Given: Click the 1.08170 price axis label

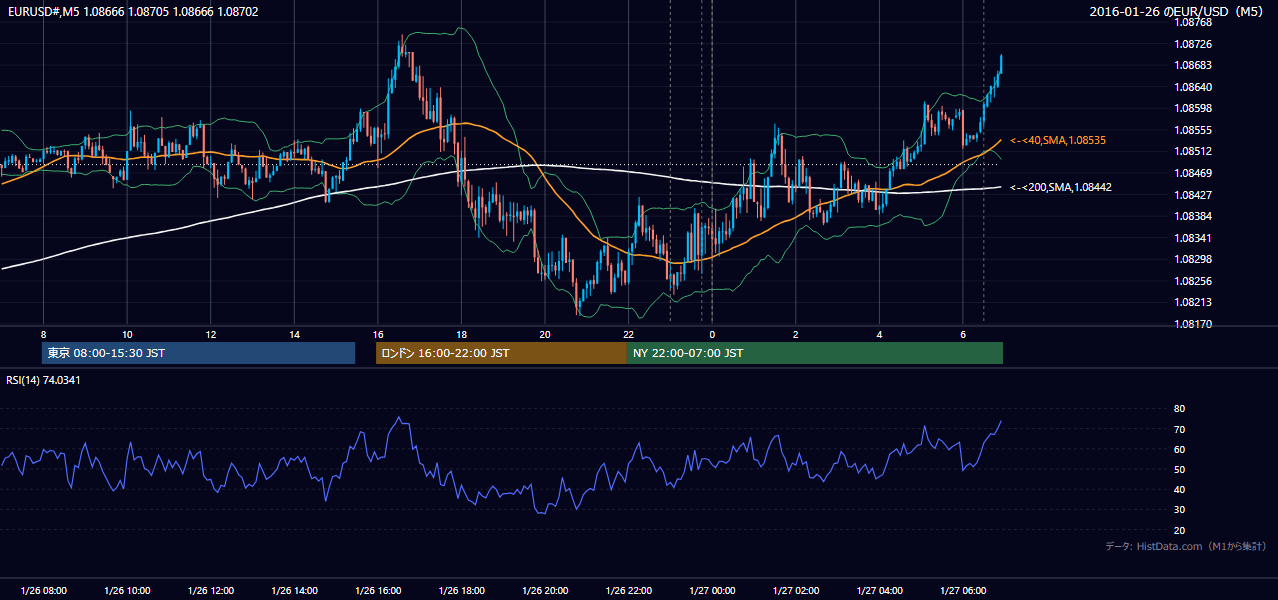Looking at the screenshot, I should [x=1193, y=324].
